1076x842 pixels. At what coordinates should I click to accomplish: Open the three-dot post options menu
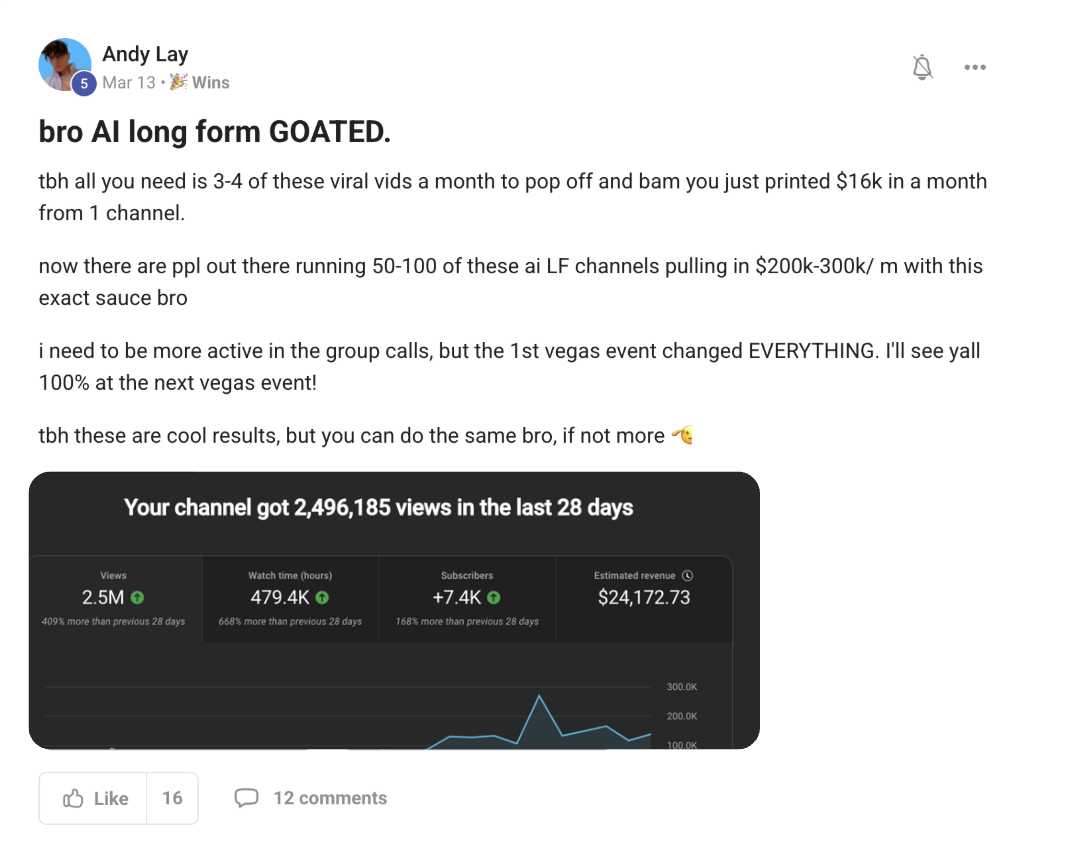point(974,67)
